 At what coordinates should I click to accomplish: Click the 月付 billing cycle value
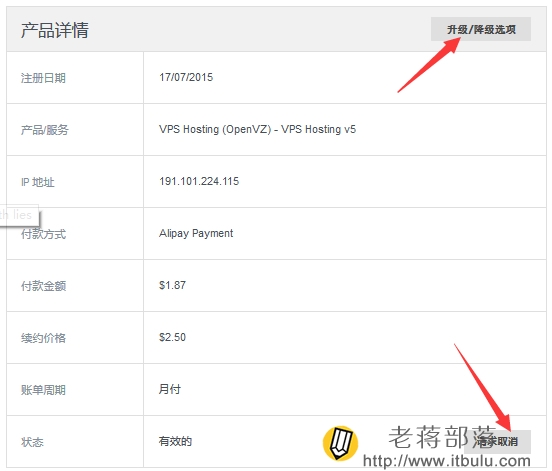pyautogui.click(x=170, y=389)
